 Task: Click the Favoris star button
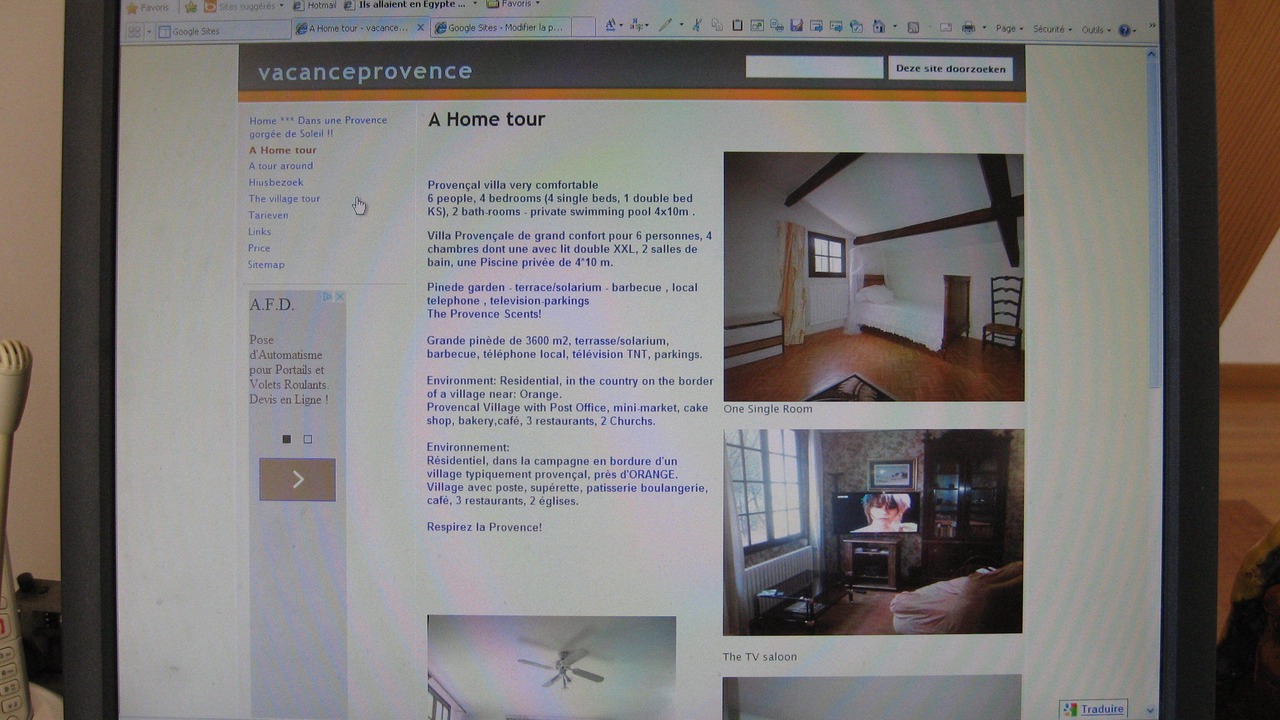point(147,7)
